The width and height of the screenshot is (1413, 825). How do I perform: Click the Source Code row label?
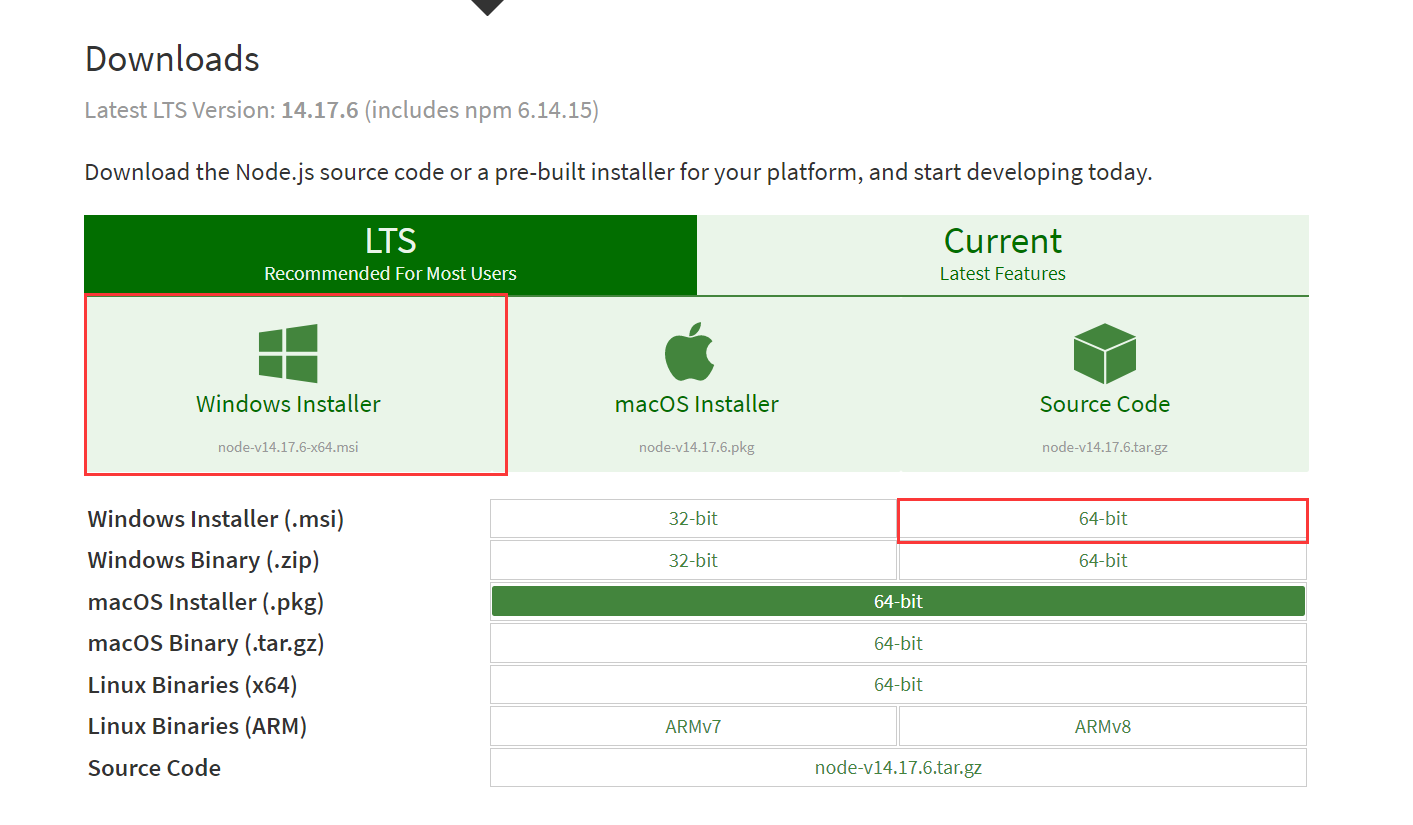click(154, 768)
